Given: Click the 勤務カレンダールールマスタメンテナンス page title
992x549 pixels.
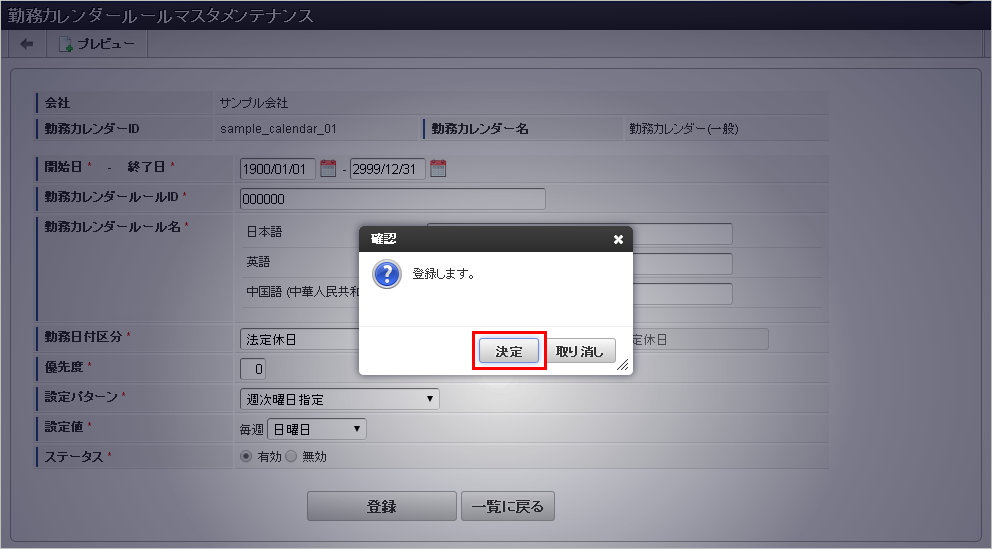Looking at the screenshot, I should point(161,15).
